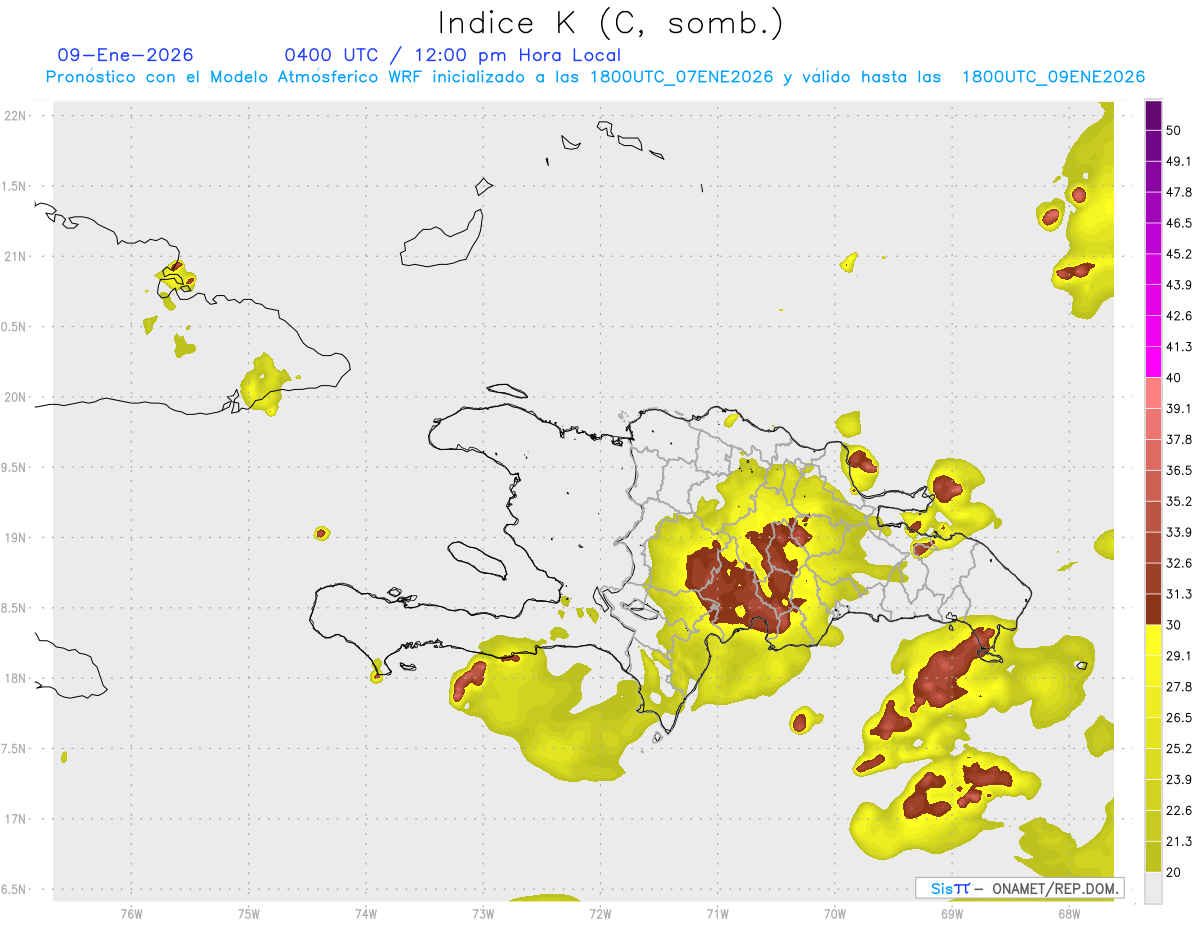Click the "20N" latitude label
Image resolution: width=1200 pixels, height=927 pixels.
(x=16, y=397)
